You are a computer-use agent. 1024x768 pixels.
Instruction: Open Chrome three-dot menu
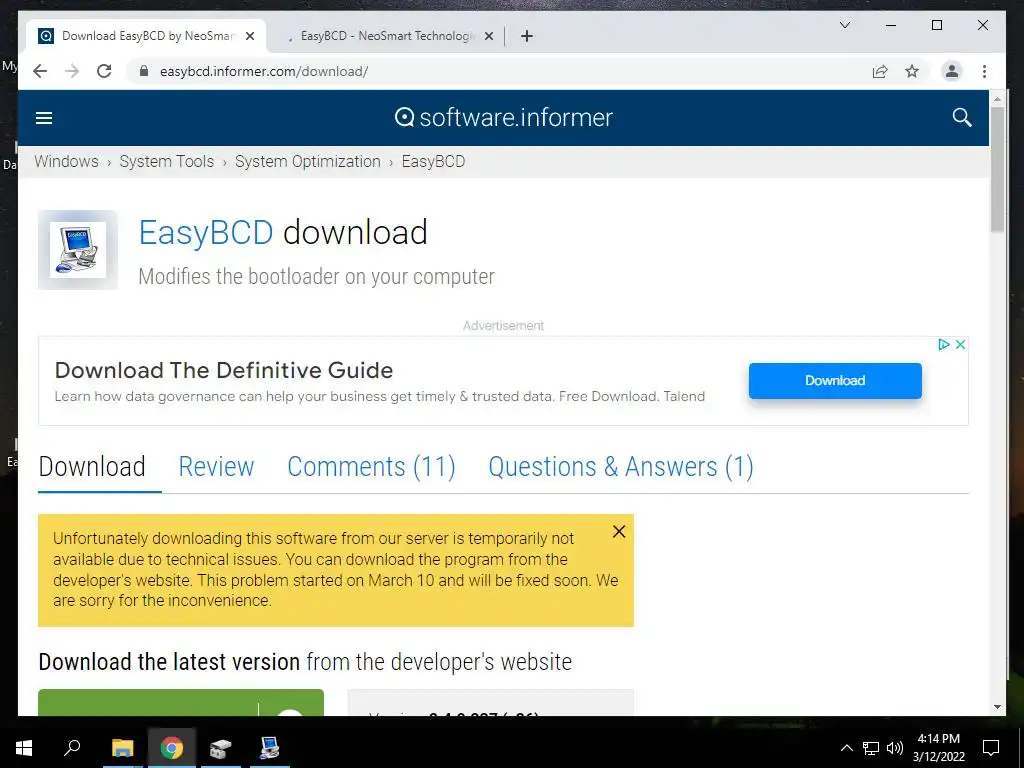click(984, 71)
